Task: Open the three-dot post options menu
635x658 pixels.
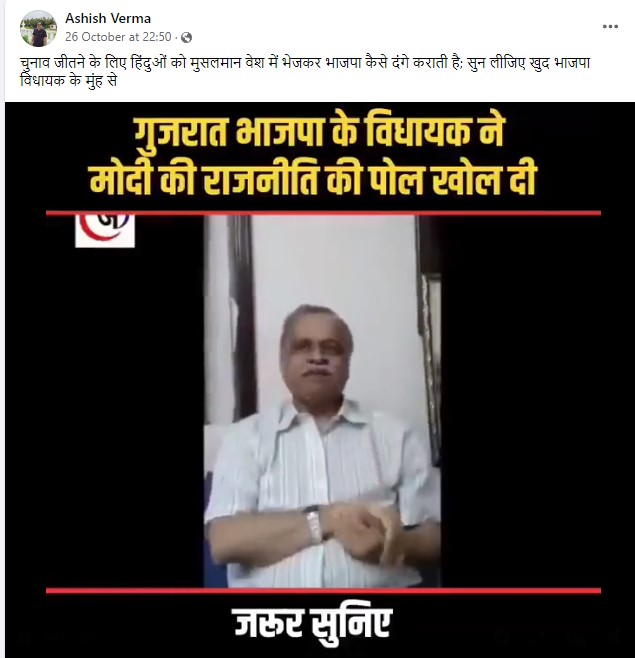Action: (x=610, y=26)
